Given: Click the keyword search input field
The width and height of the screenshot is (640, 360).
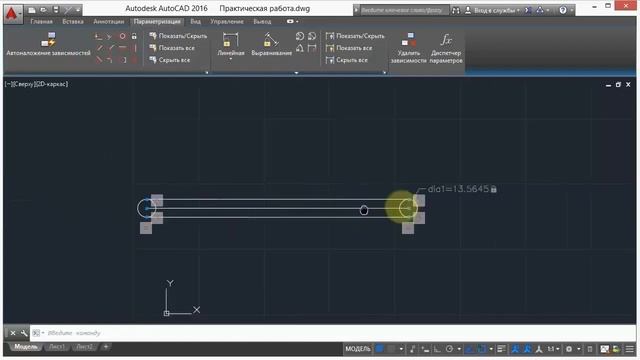Looking at the screenshot, I should 404,10.
